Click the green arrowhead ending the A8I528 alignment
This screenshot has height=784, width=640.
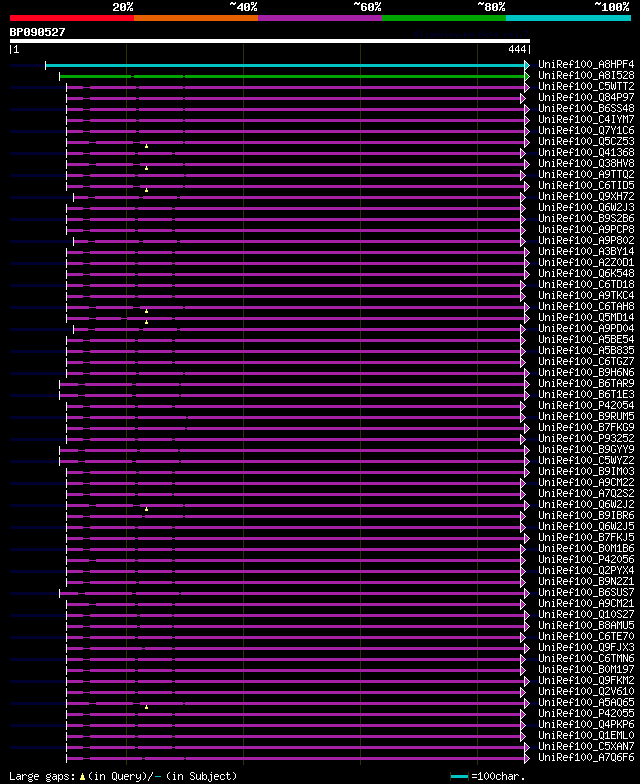click(x=526, y=76)
